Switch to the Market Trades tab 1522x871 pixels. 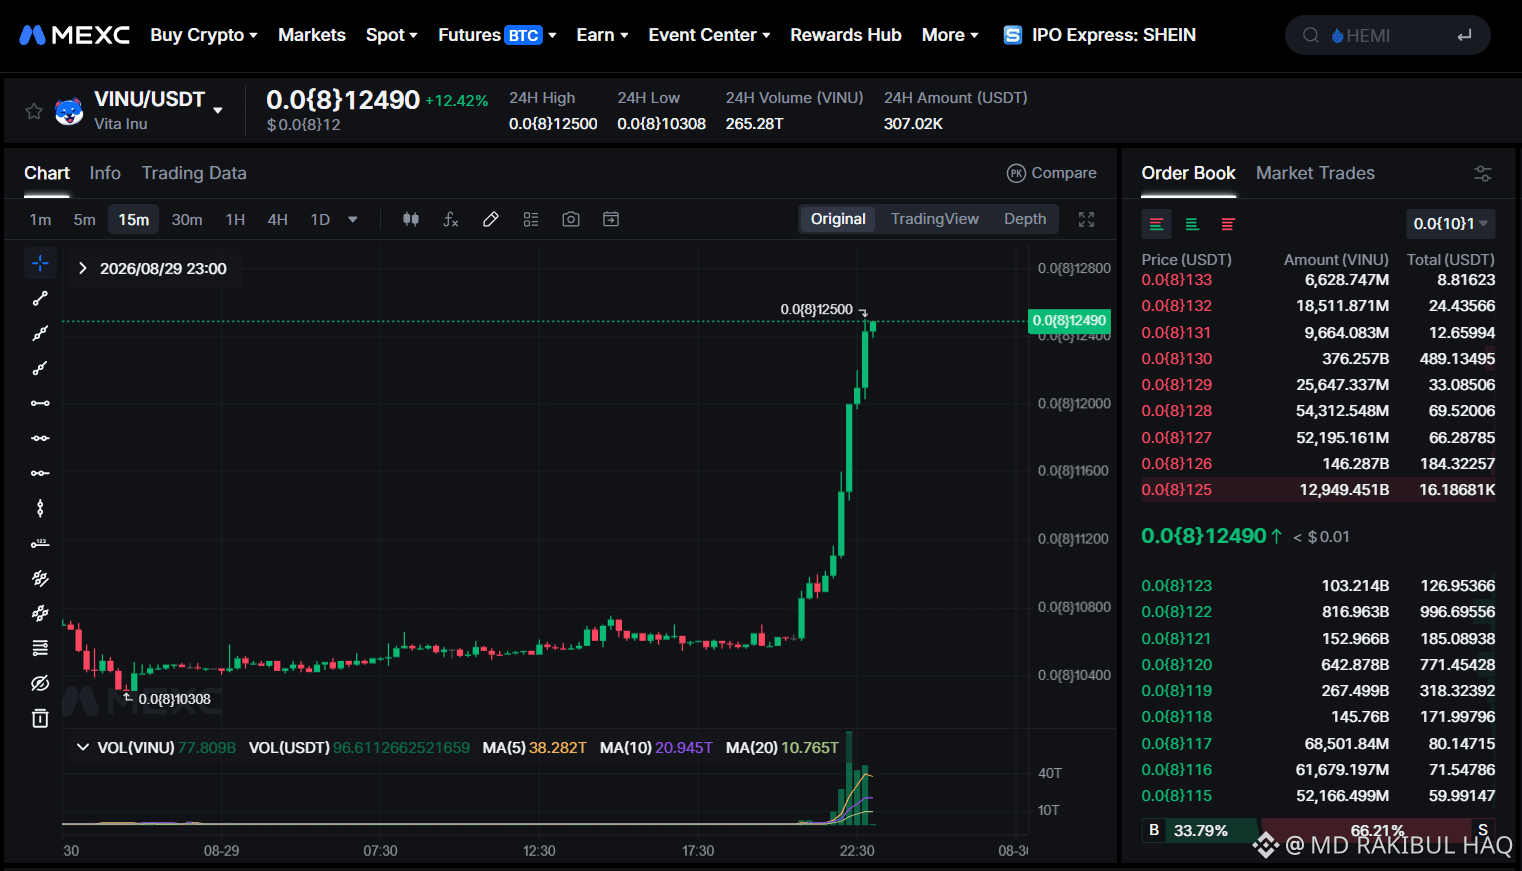click(x=1315, y=173)
